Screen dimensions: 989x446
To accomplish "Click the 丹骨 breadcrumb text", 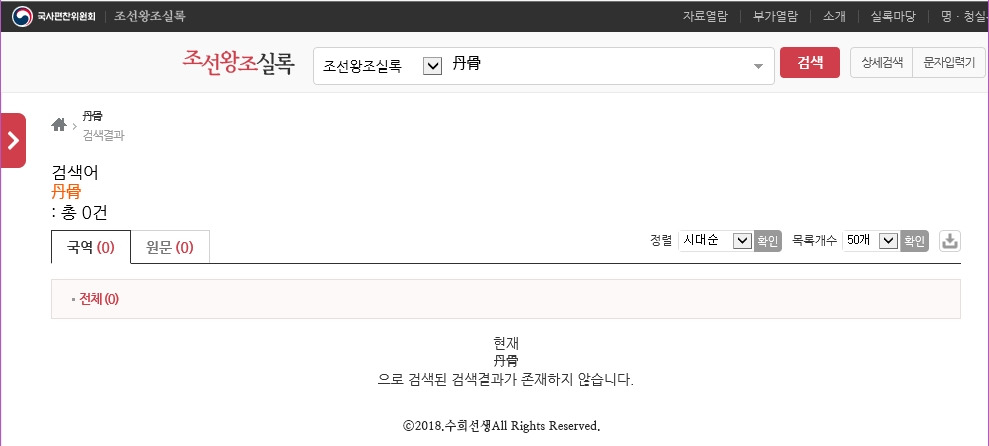I will point(93,115).
